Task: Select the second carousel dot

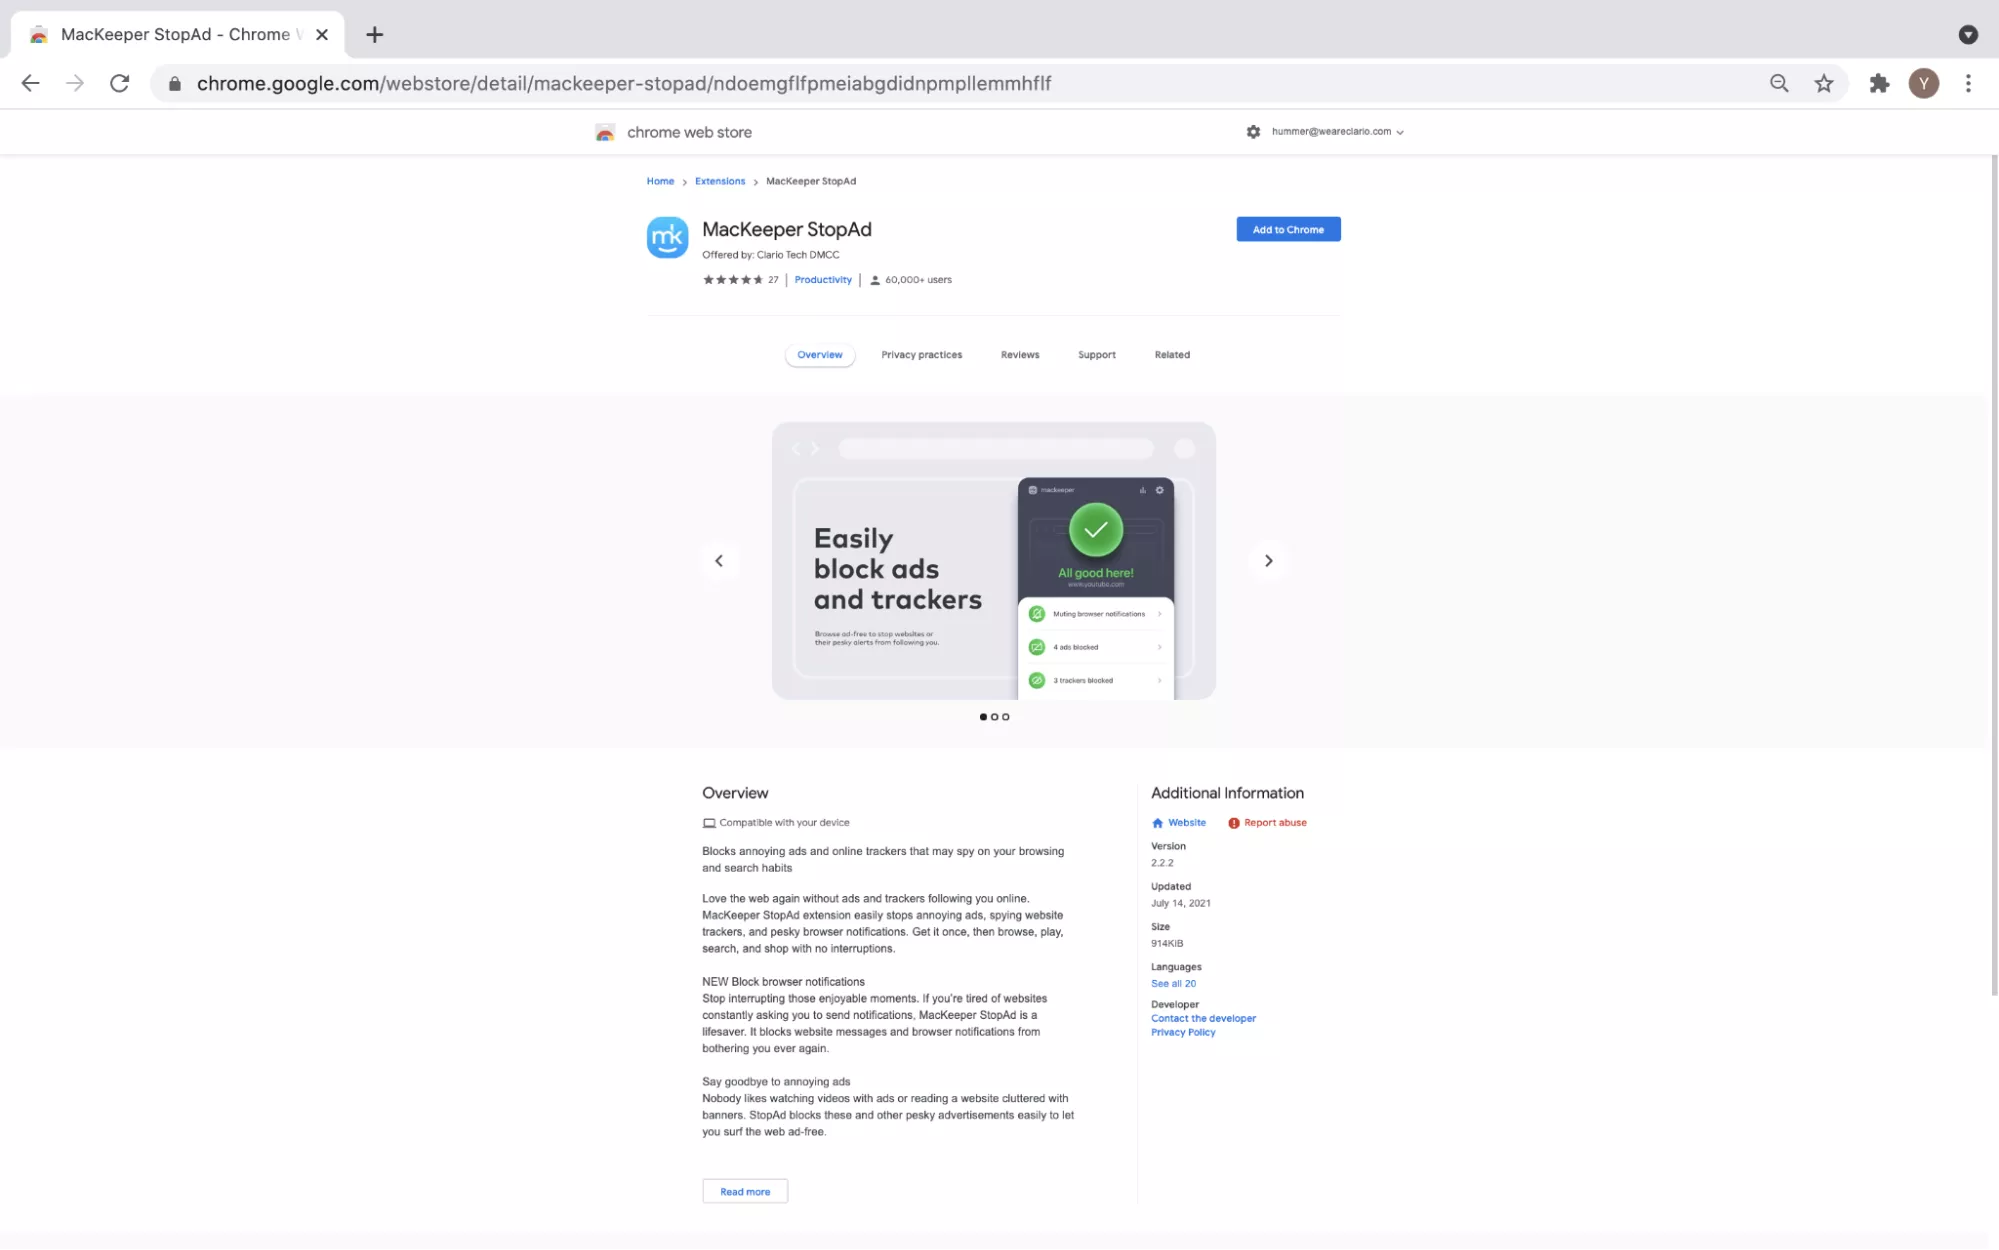Action: pos(994,717)
